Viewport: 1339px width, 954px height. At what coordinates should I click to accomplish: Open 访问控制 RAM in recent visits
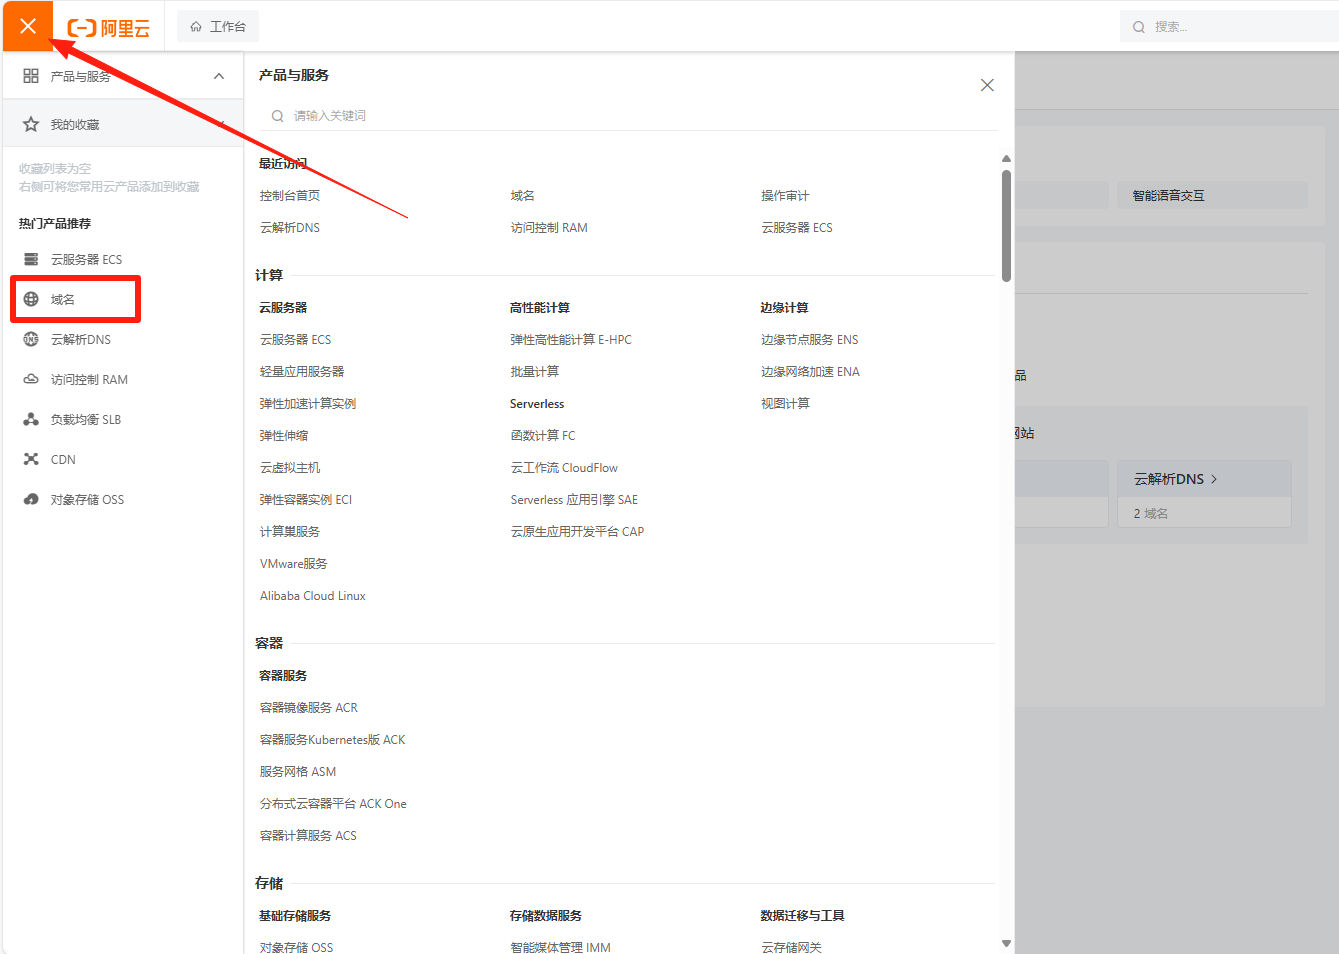tap(549, 228)
